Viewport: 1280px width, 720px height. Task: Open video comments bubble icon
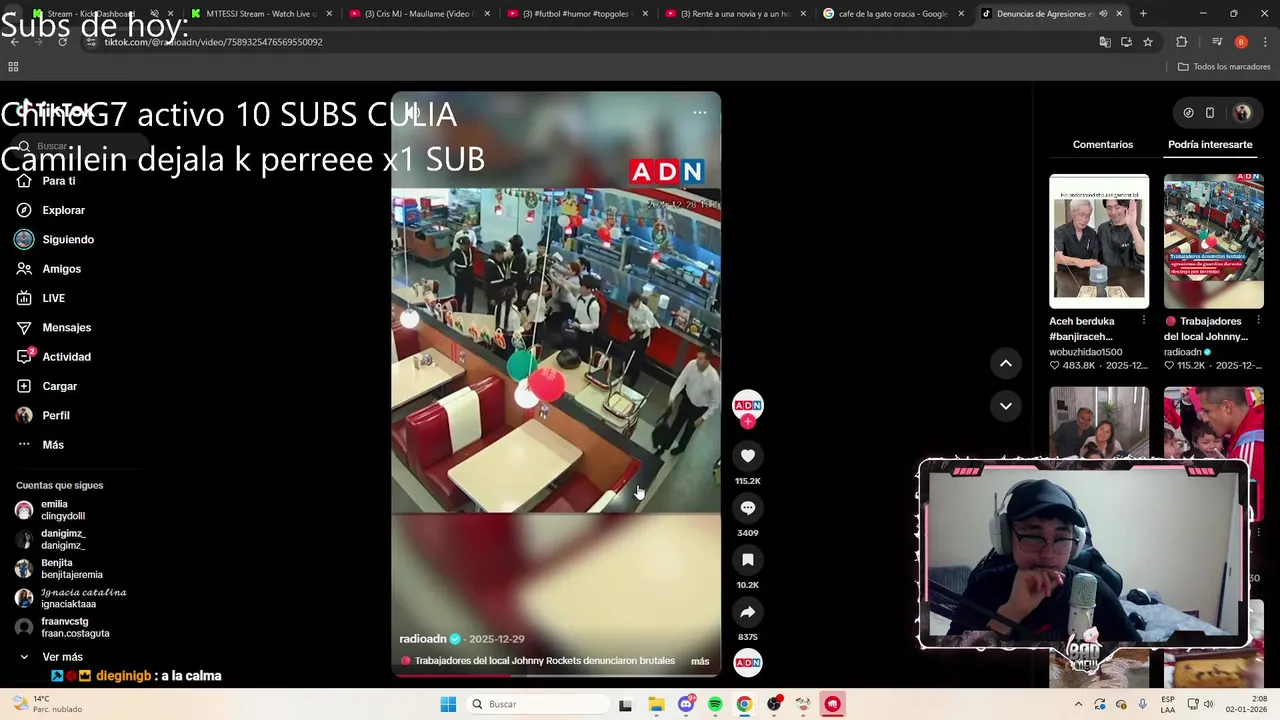747,508
